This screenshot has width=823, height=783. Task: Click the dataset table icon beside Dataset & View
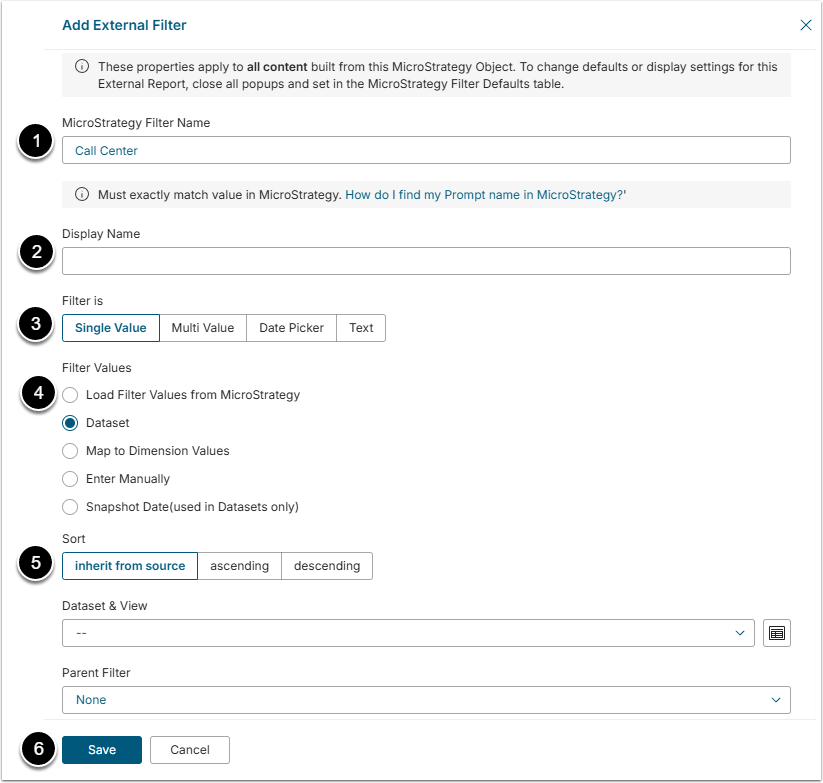(x=777, y=633)
